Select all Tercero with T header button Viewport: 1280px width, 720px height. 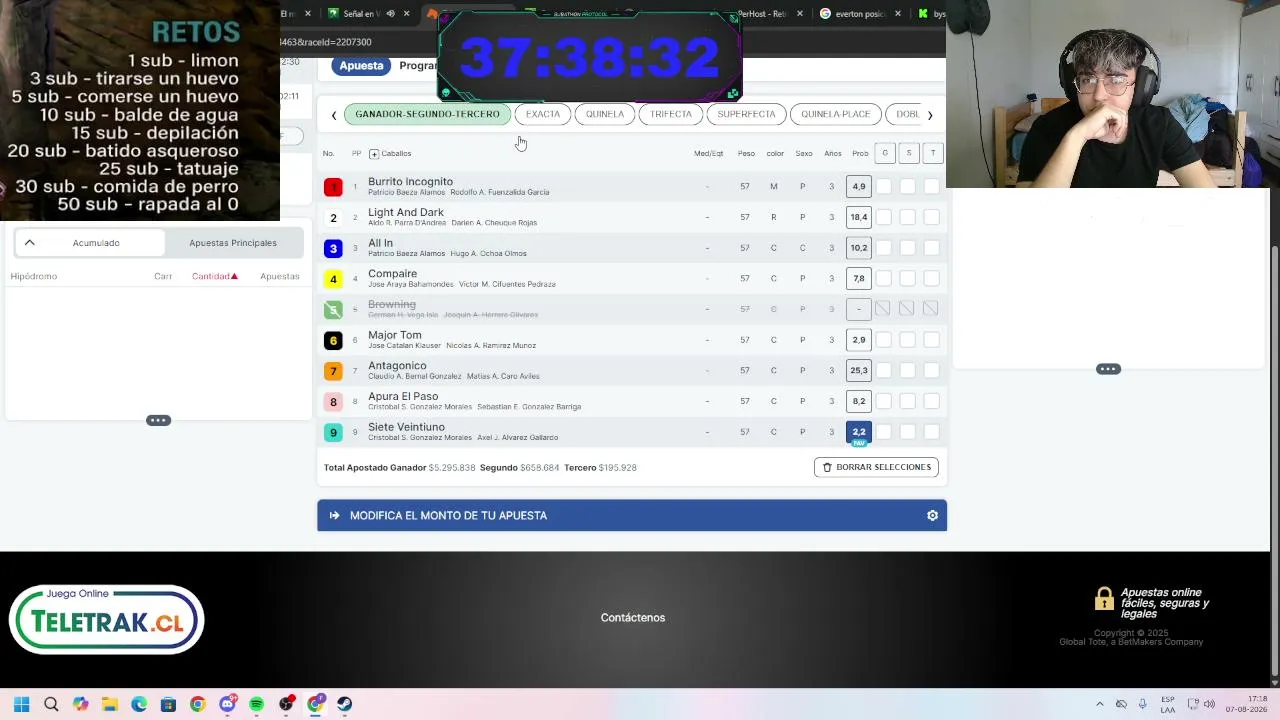tap(932, 153)
